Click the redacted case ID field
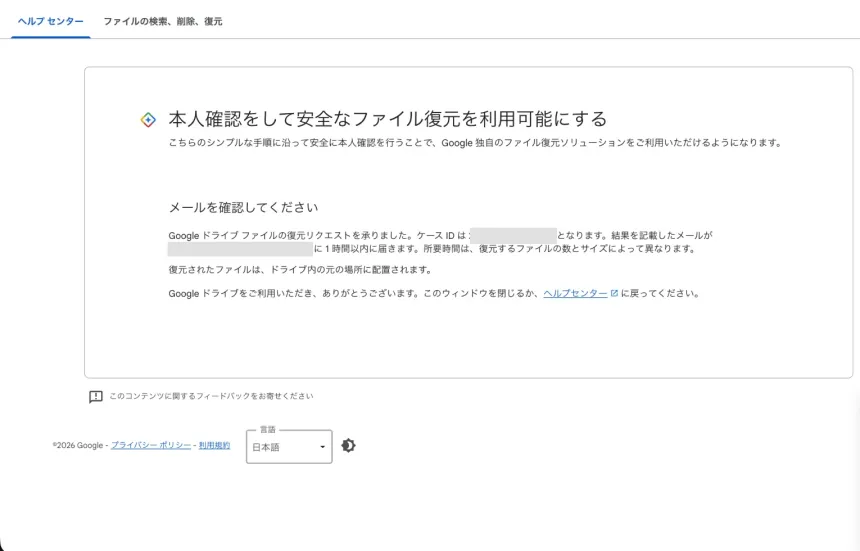This screenshot has width=860, height=551. coord(513,236)
